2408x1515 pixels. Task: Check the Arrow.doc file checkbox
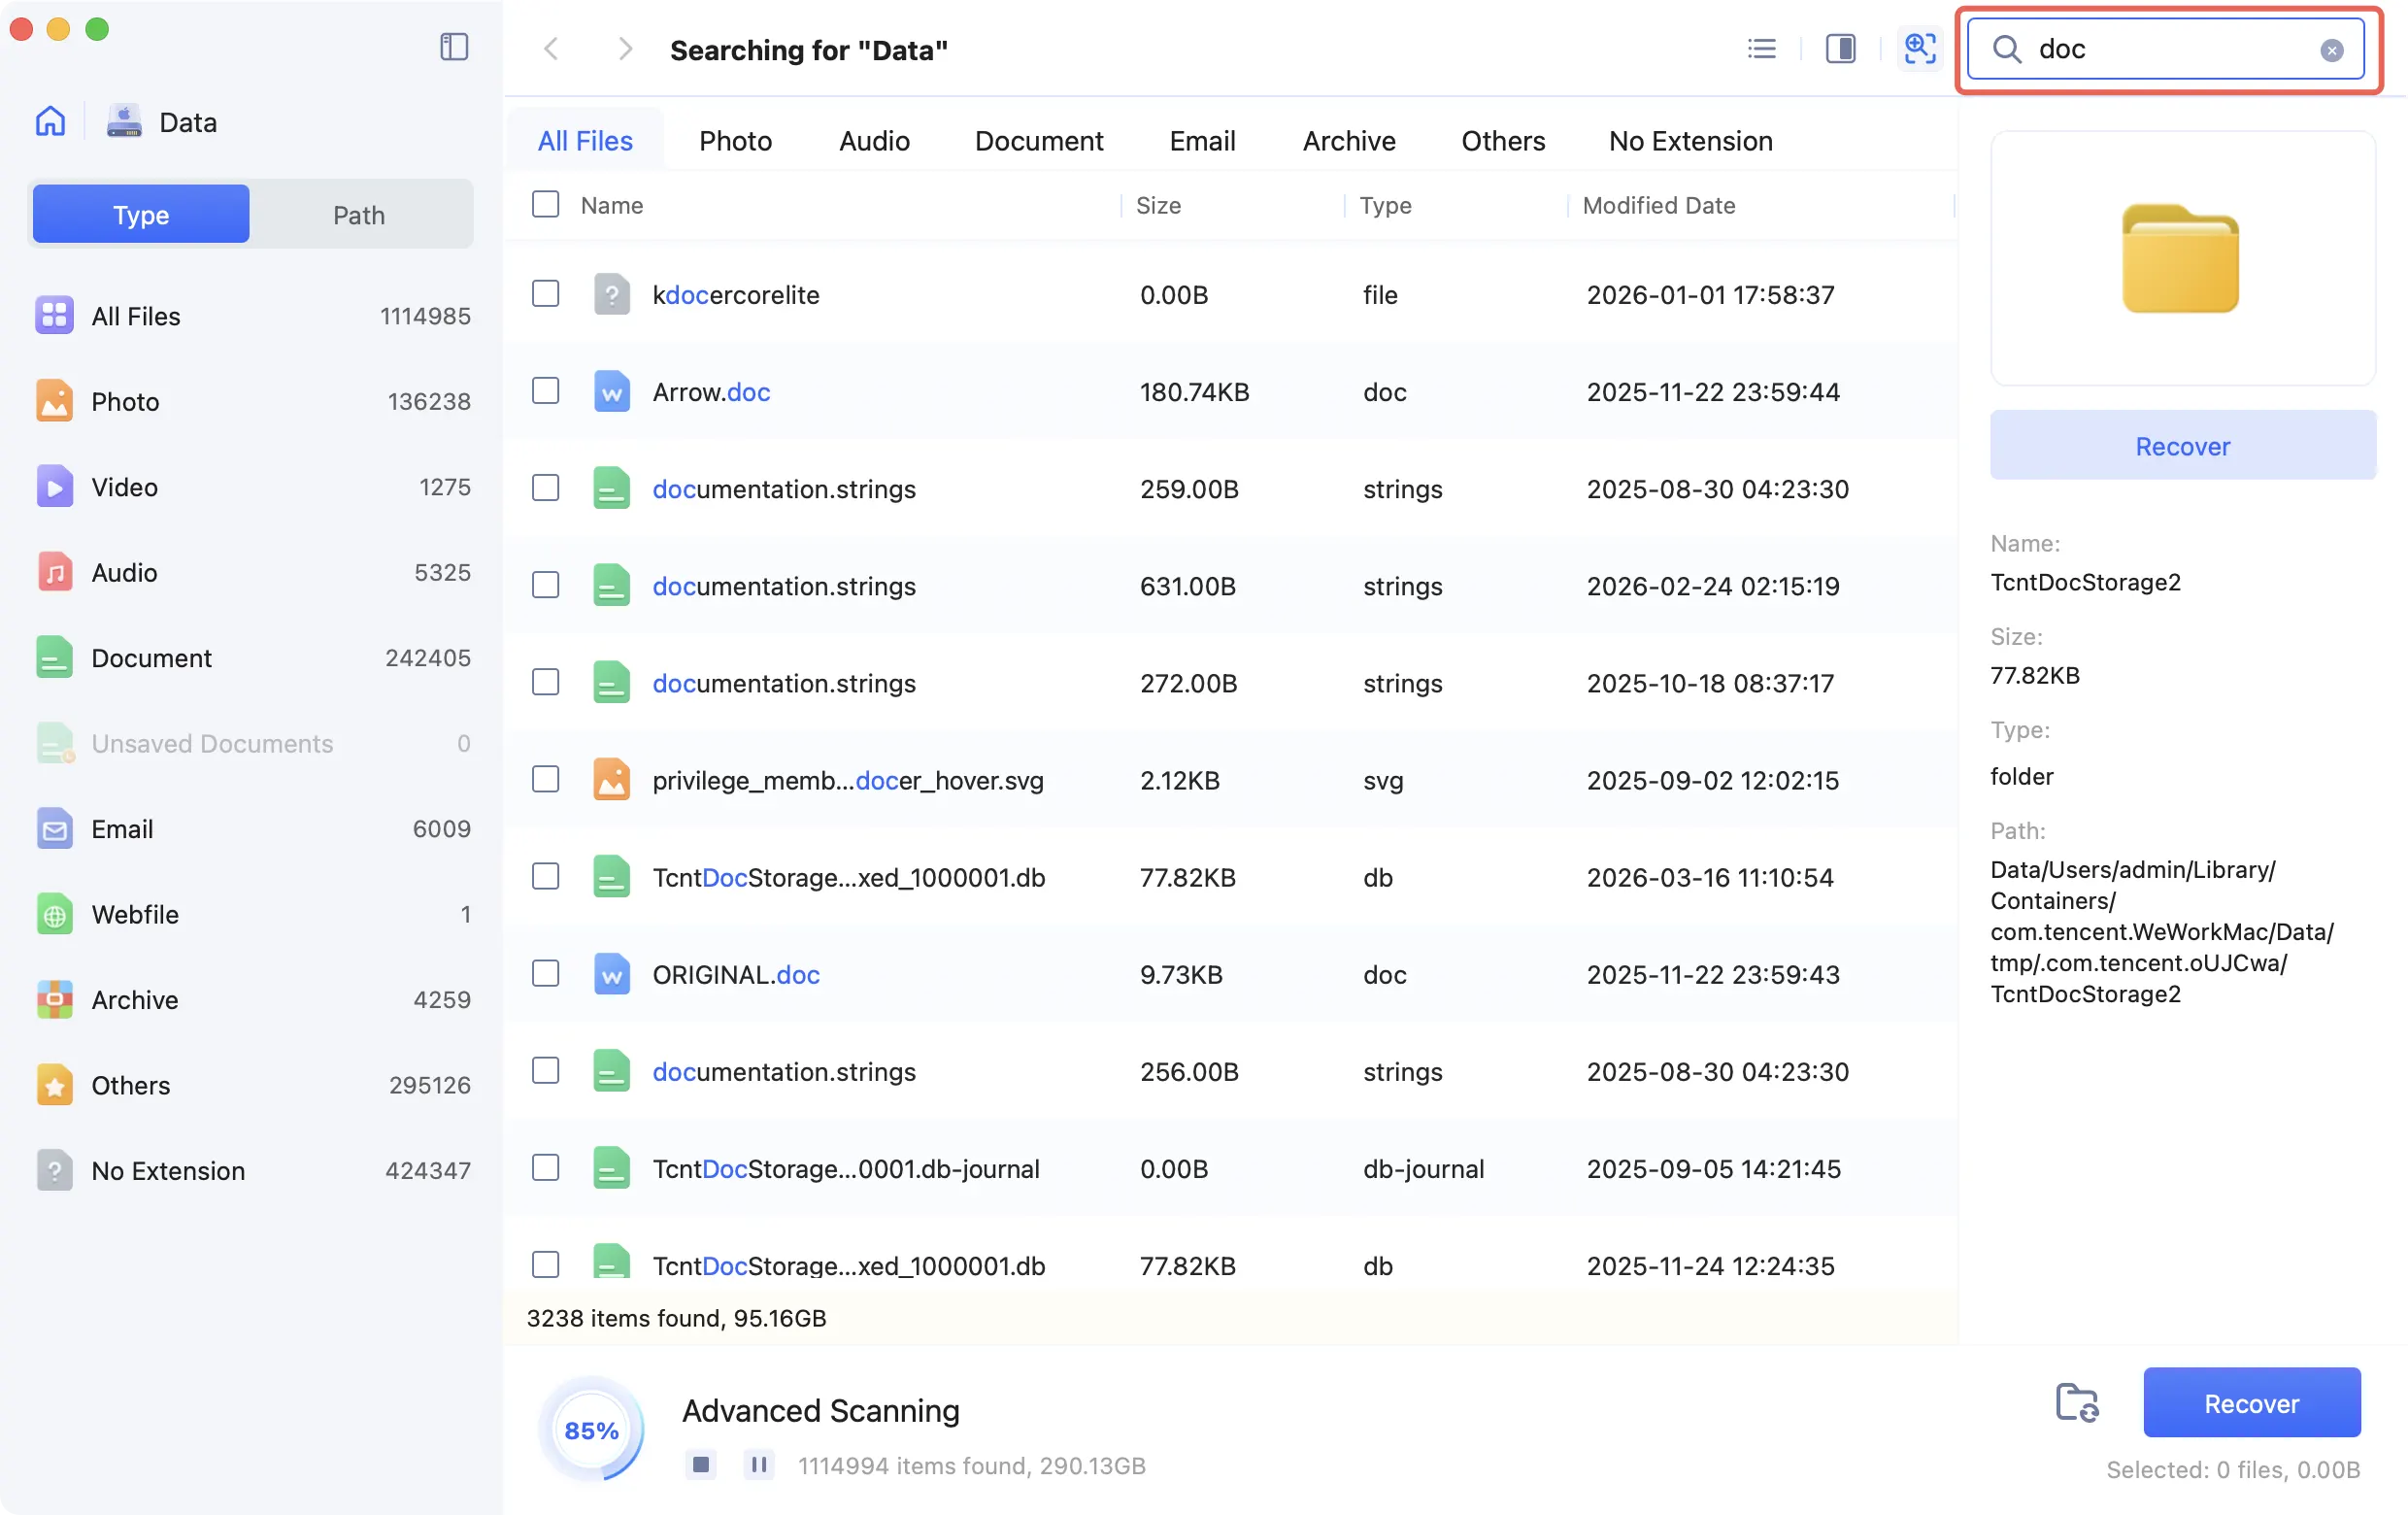545,391
